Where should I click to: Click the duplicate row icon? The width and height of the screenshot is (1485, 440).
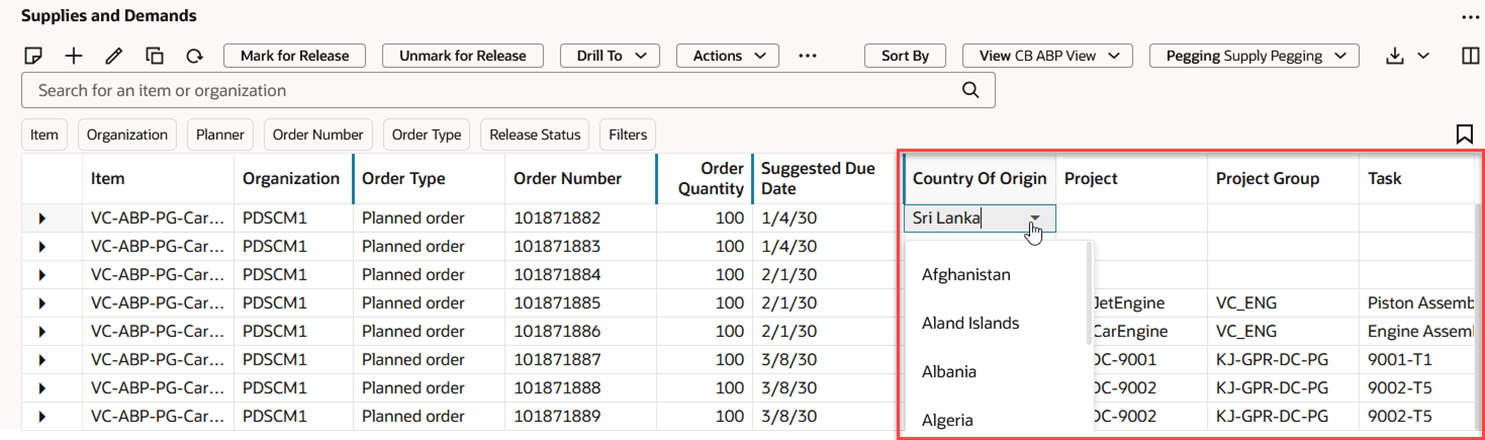pos(154,56)
